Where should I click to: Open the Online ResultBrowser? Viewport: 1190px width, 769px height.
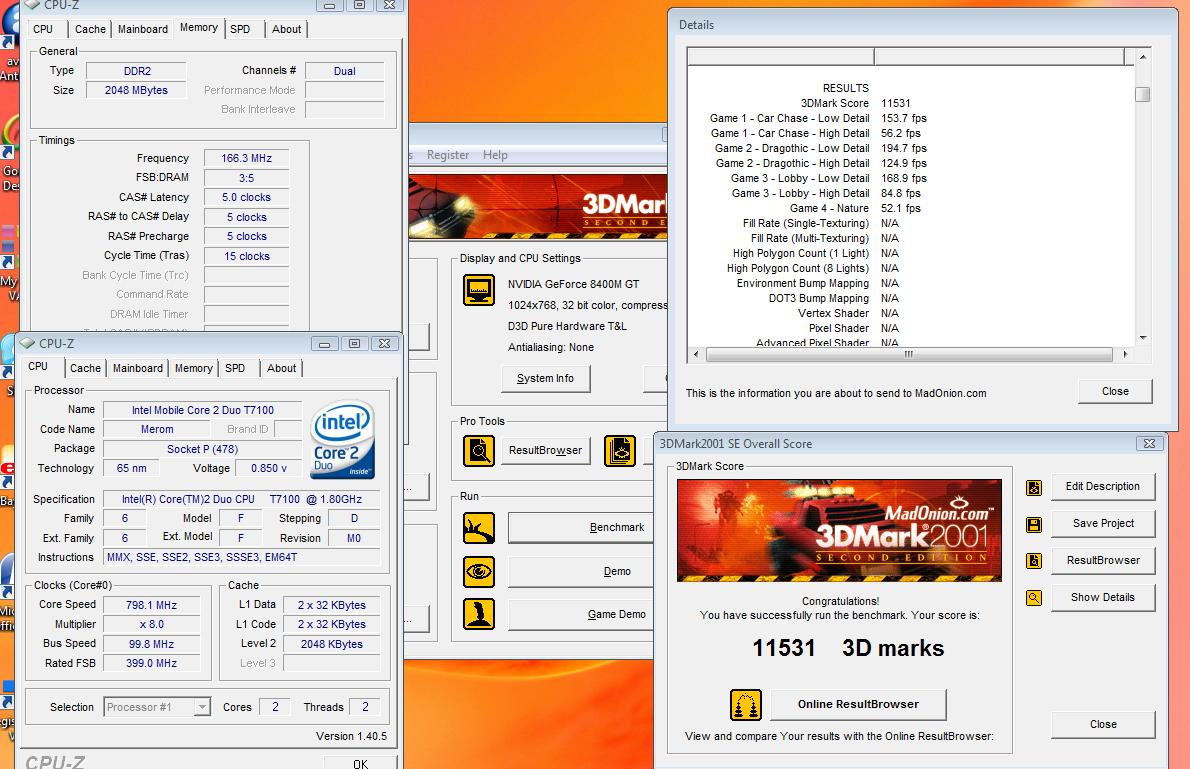click(858, 704)
